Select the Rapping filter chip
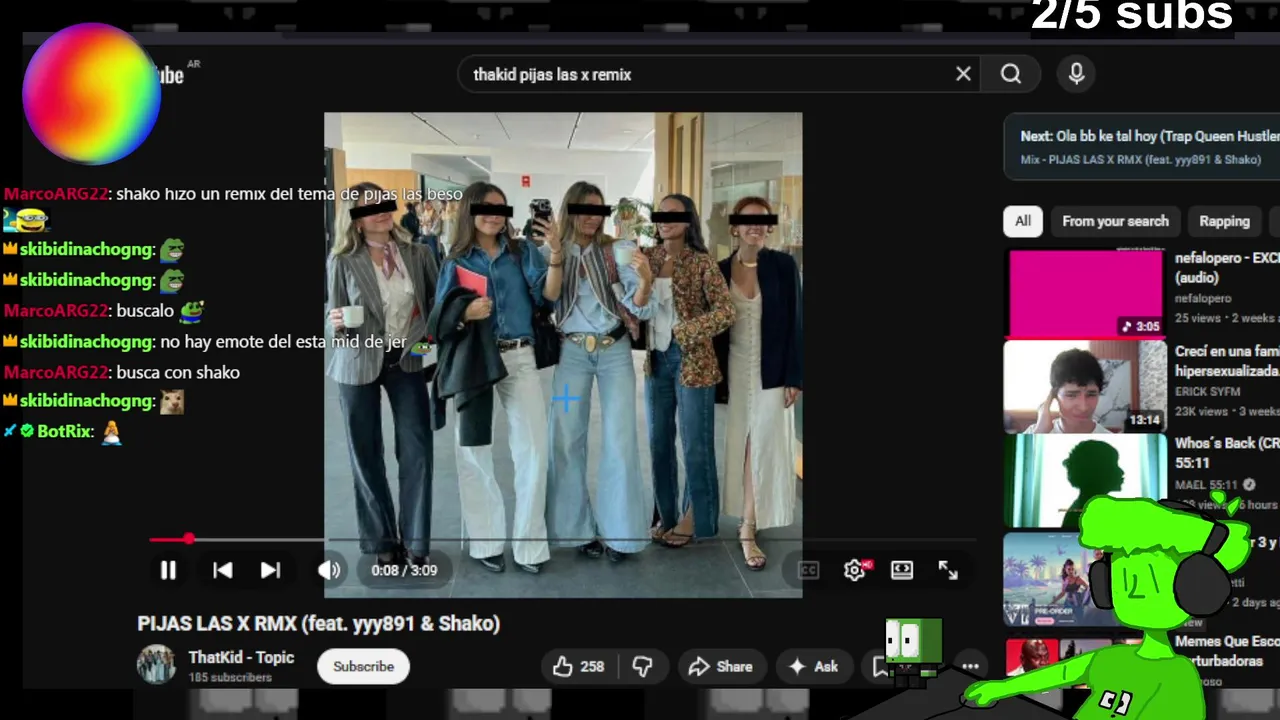 (1225, 221)
